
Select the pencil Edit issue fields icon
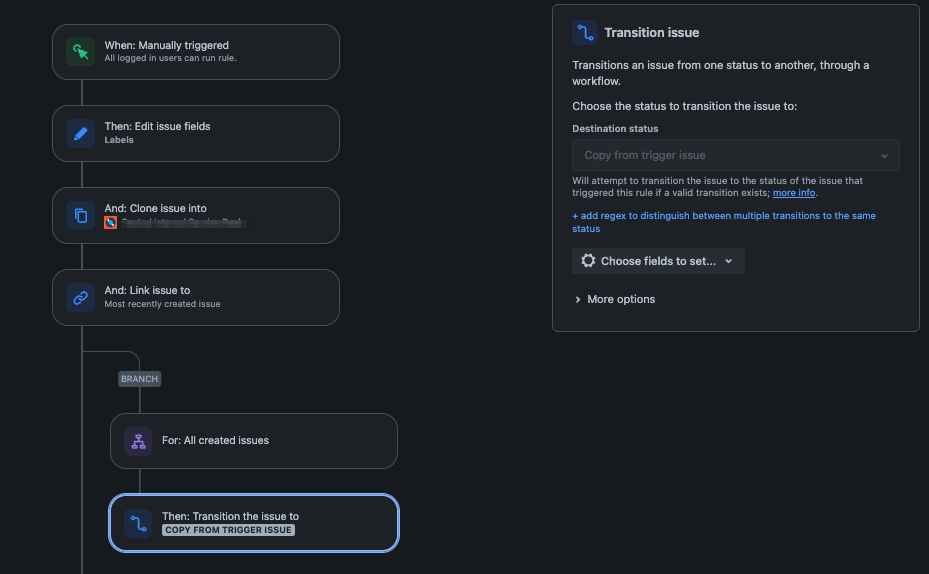point(81,133)
